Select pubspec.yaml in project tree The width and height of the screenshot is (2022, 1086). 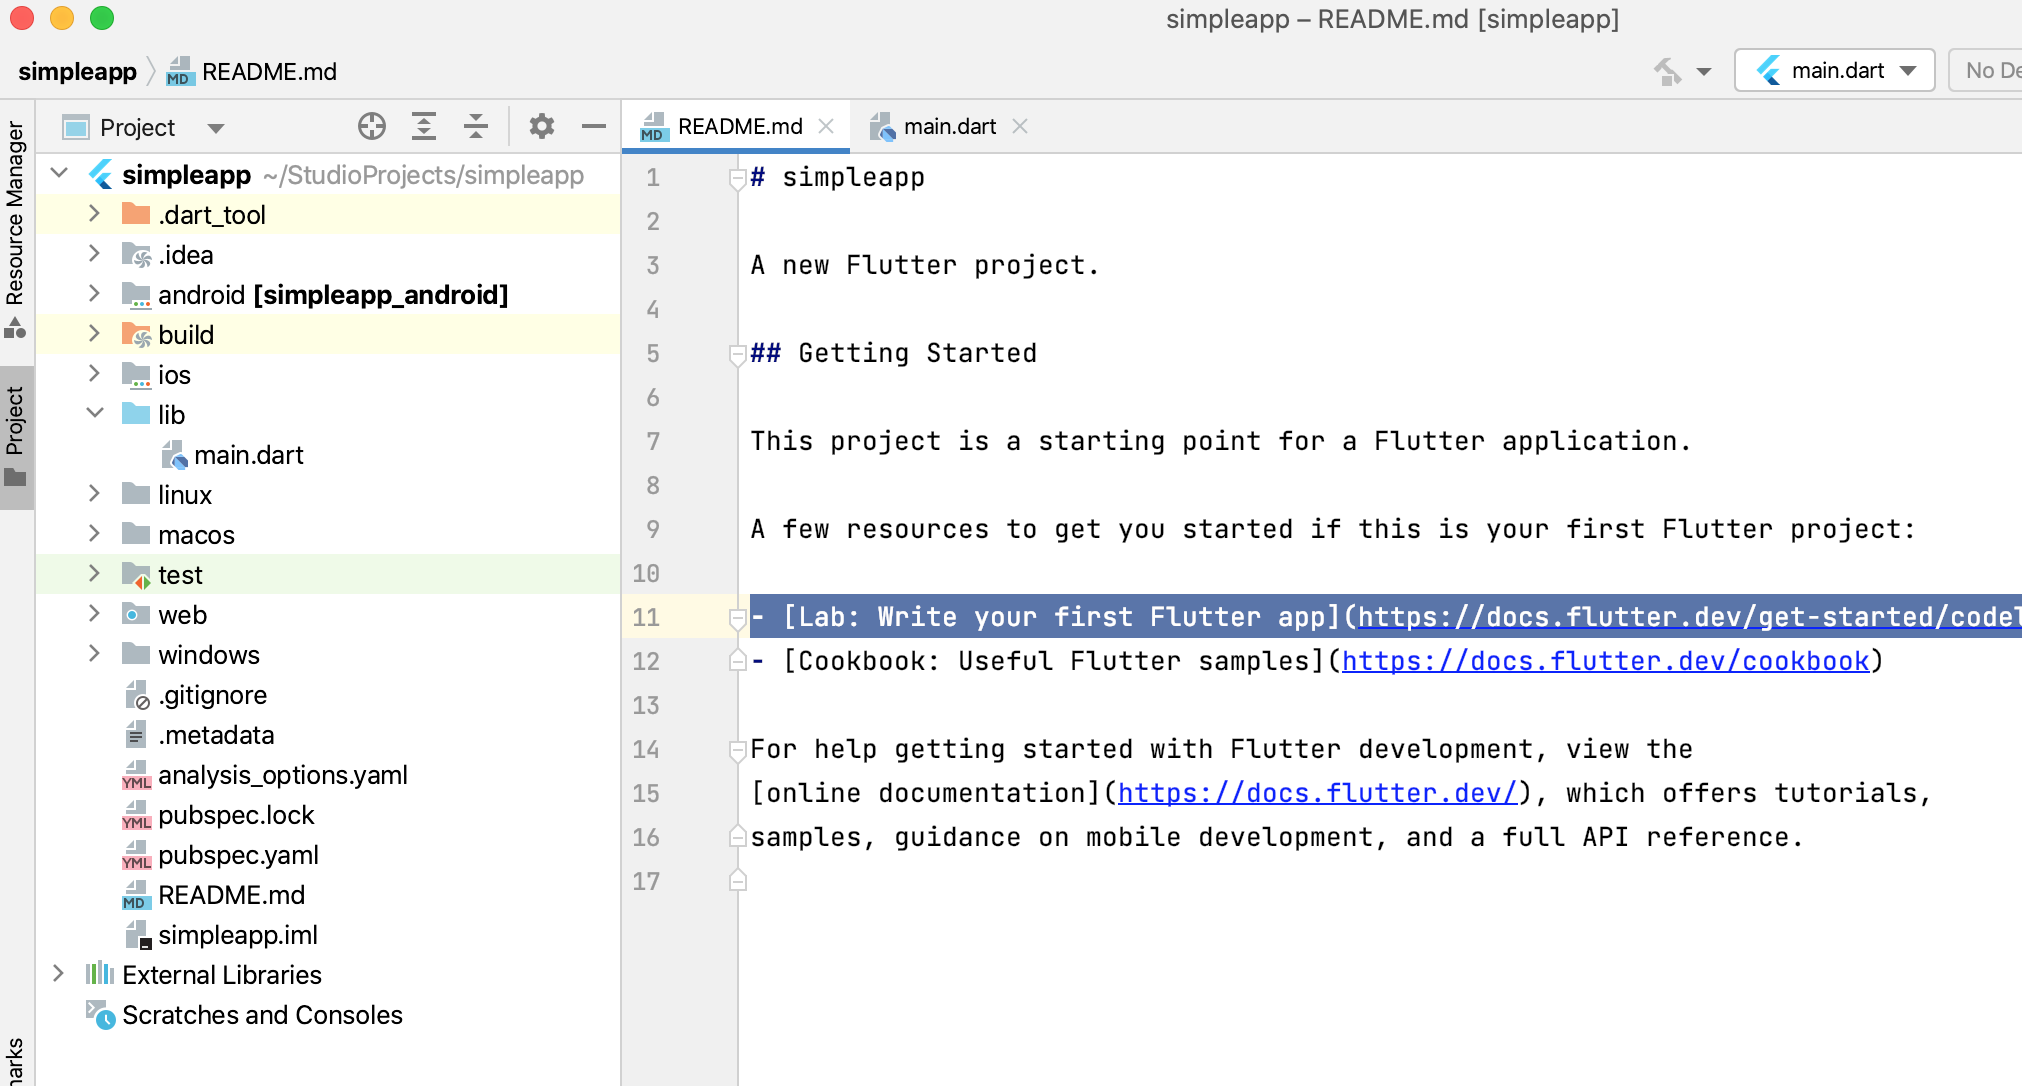click(x=238, y=855)
